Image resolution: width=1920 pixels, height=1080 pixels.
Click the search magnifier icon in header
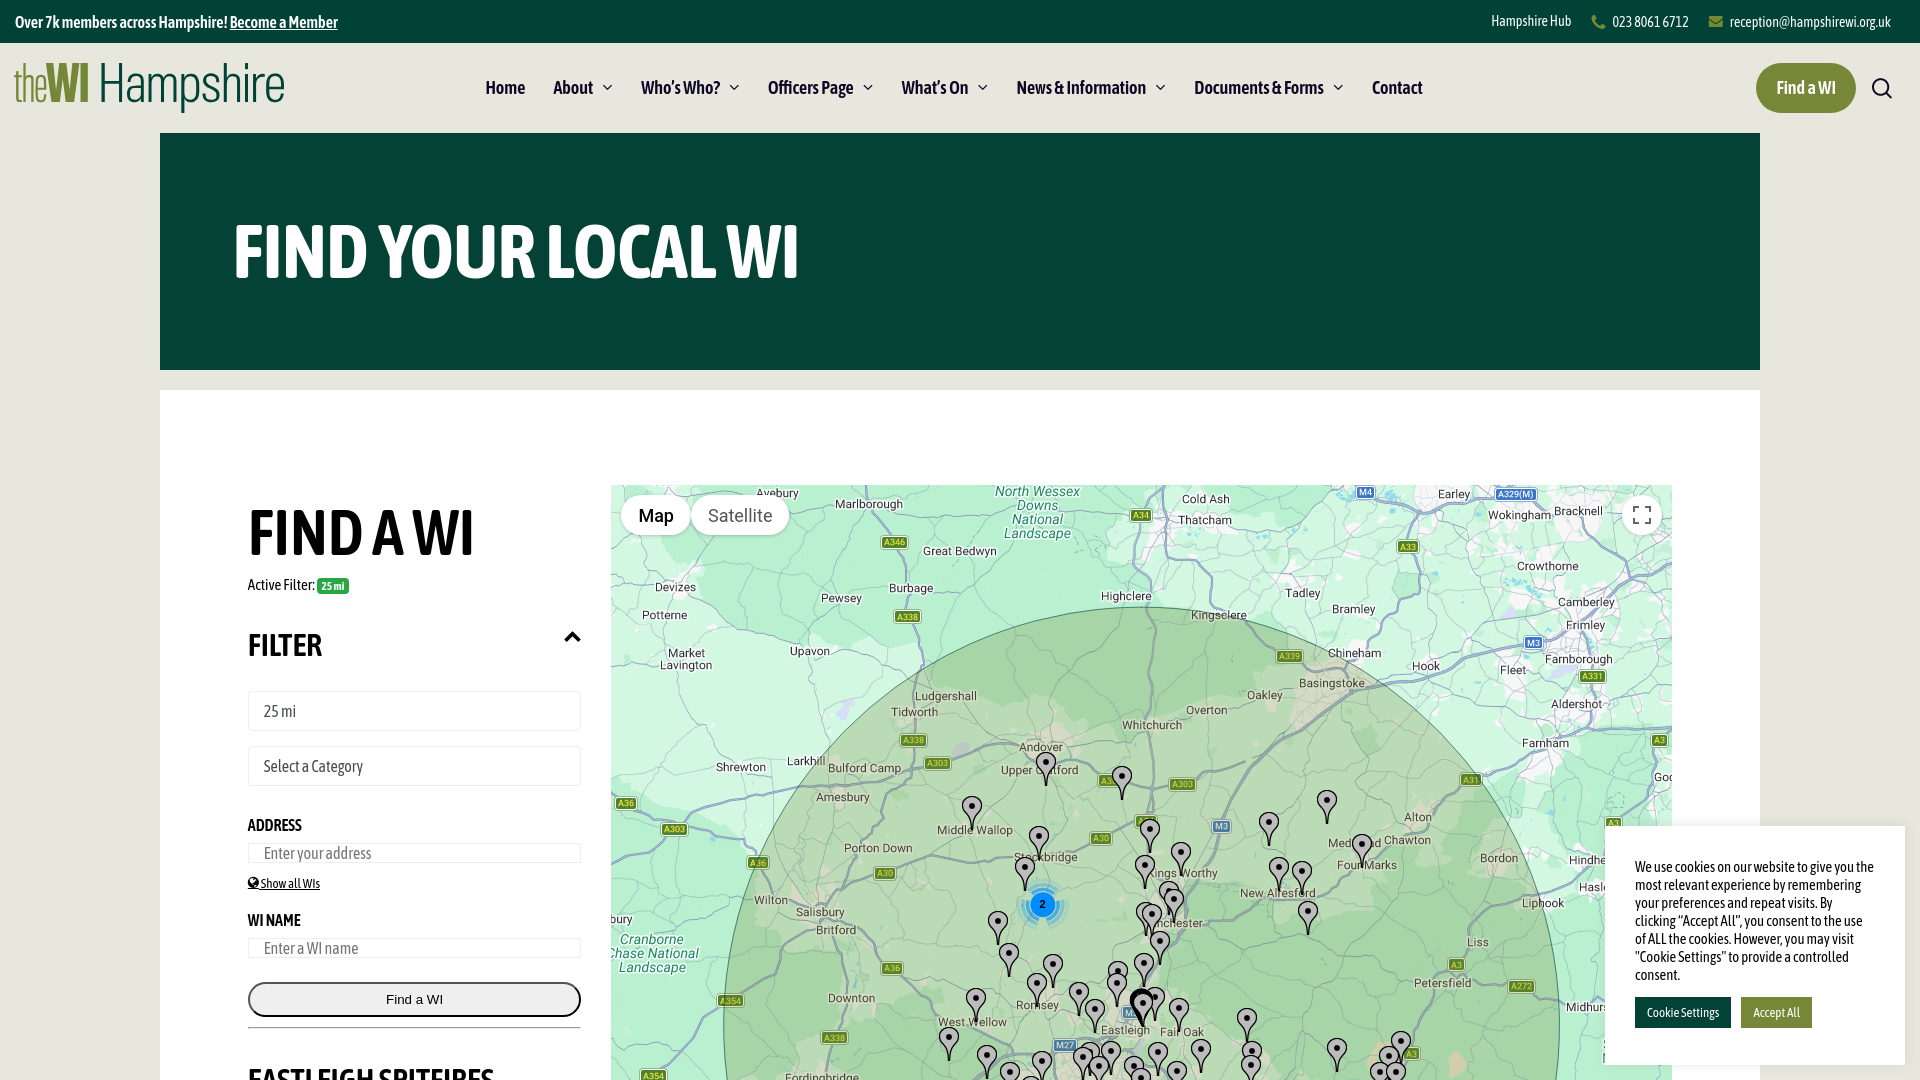(x=1882, y=88)
